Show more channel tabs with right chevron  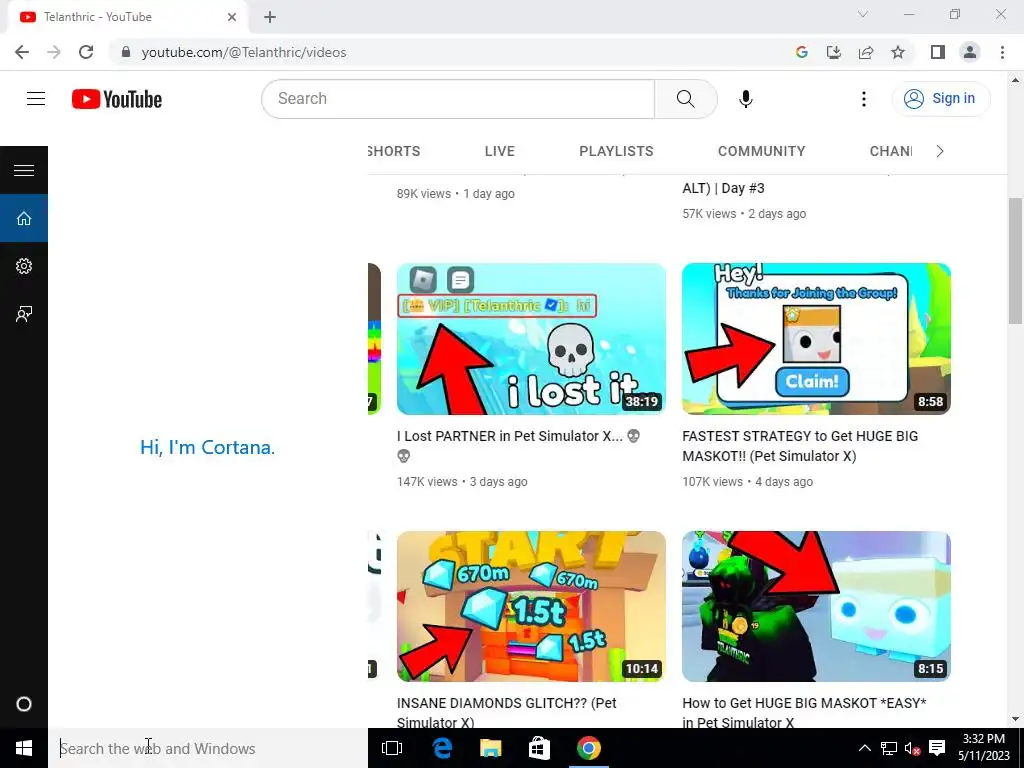click(x=940, y=151)
